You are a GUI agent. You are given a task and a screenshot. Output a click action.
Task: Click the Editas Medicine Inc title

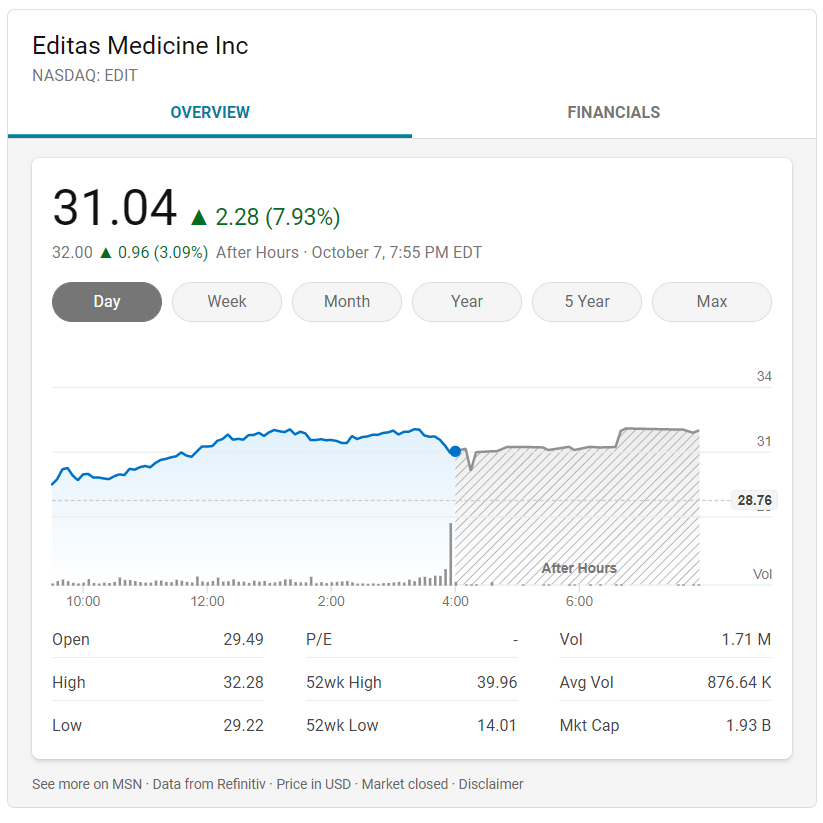(x=140, y=46)
